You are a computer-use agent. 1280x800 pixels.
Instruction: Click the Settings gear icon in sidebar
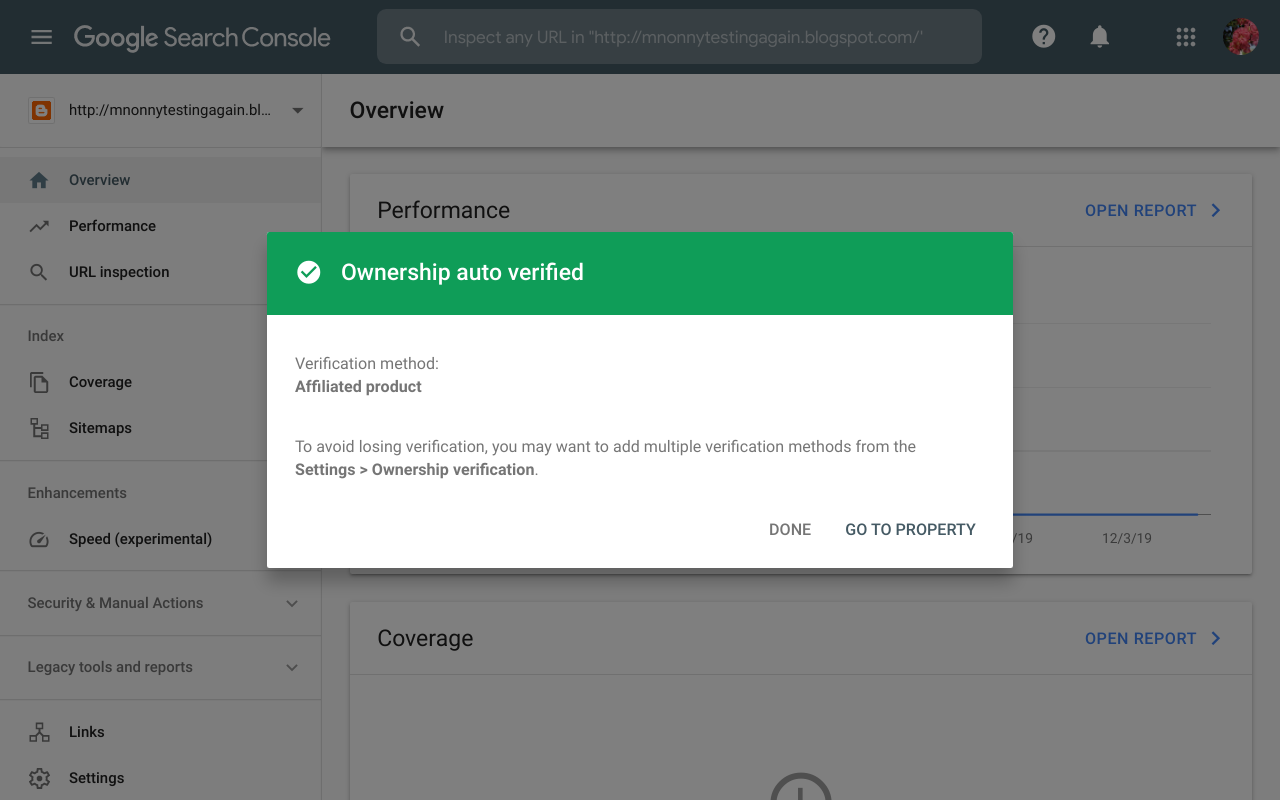tap(39, 778)
